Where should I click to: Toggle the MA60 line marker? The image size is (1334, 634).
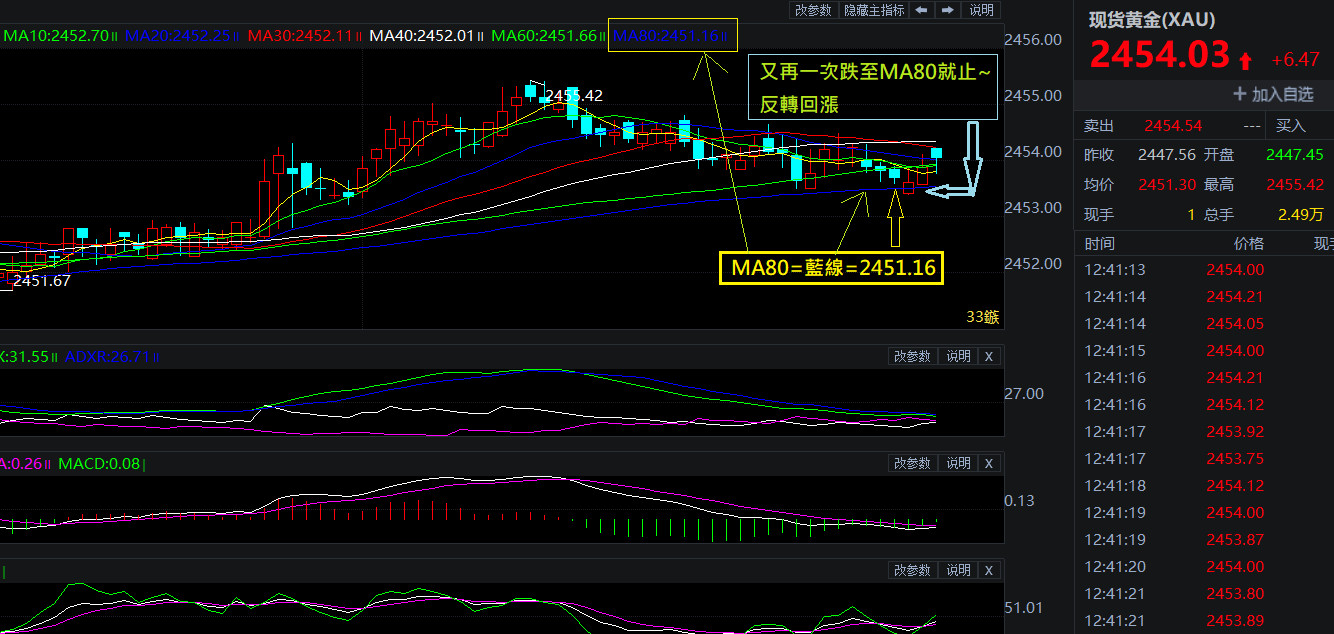tap(603, 36)
